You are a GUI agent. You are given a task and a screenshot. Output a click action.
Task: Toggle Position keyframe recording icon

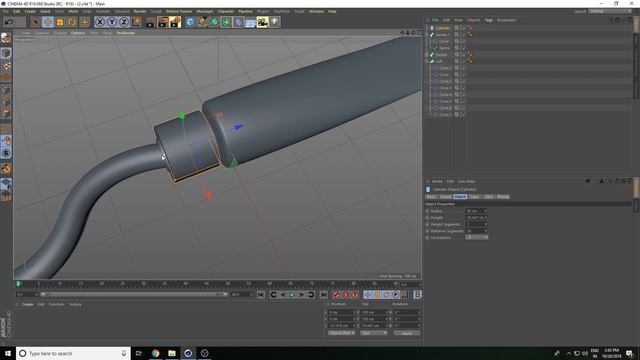tap(368, 295)
